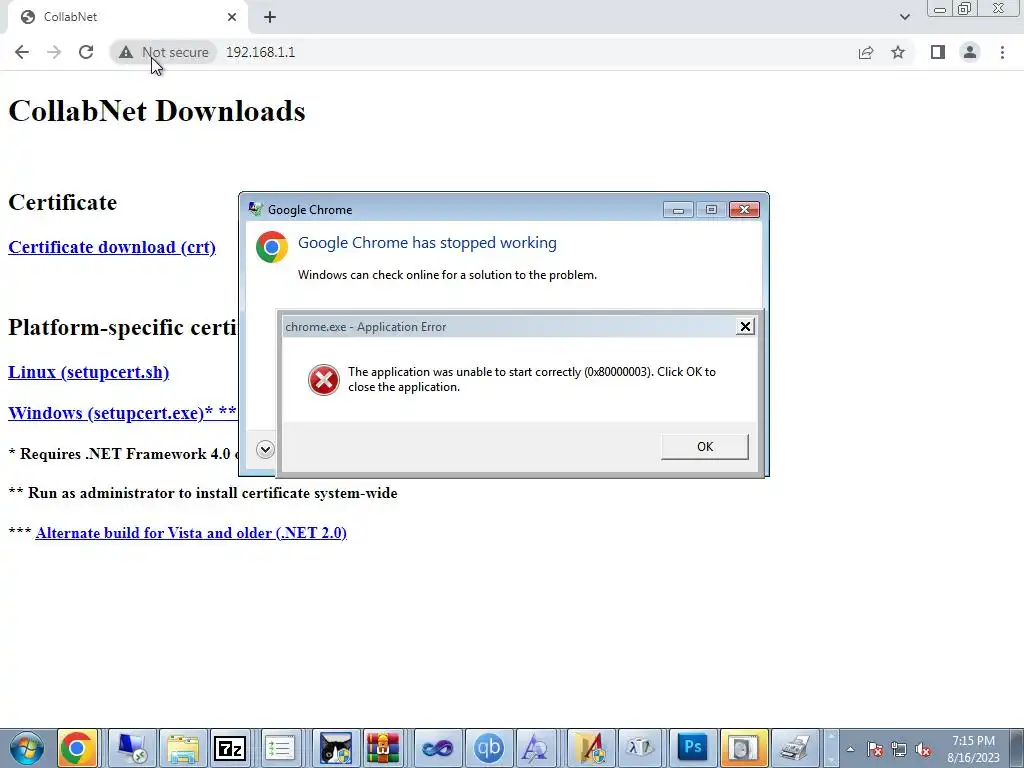Launch 7-Zip from the taskbar
The height and width of the screenshot is (768, 1024).
coord(230,748)
